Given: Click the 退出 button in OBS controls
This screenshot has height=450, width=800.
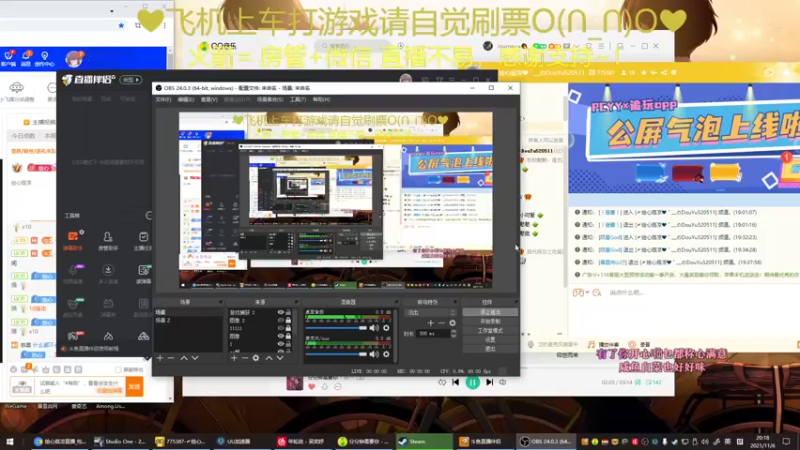Looking at the screenshot, I should [x=490, y=349].
